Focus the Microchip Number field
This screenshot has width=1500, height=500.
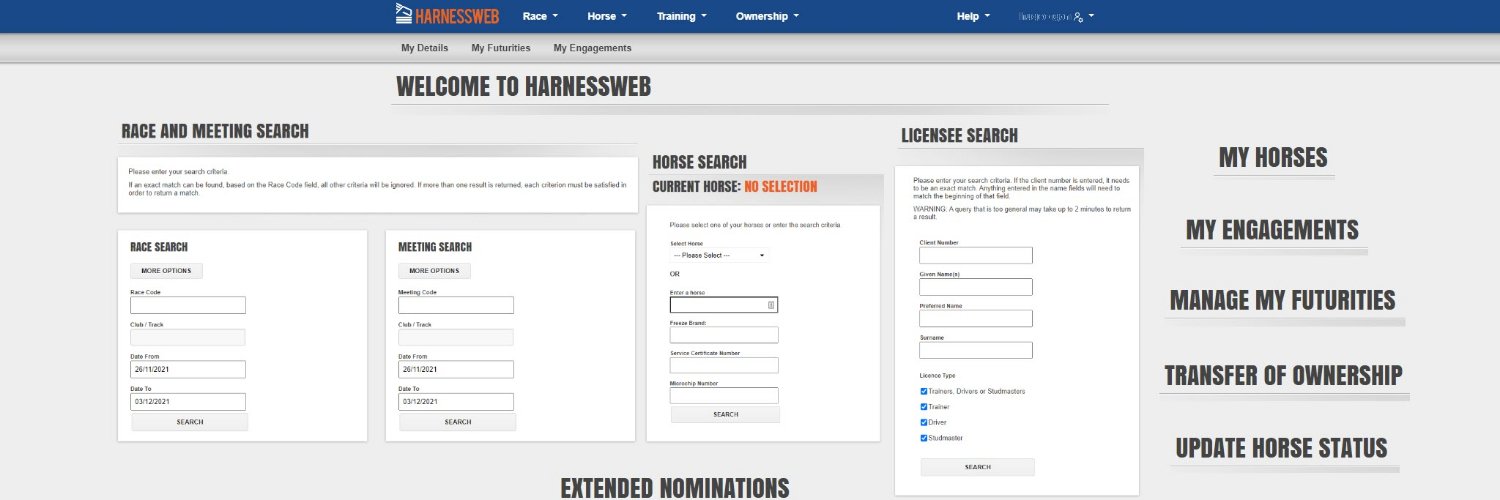724,395
